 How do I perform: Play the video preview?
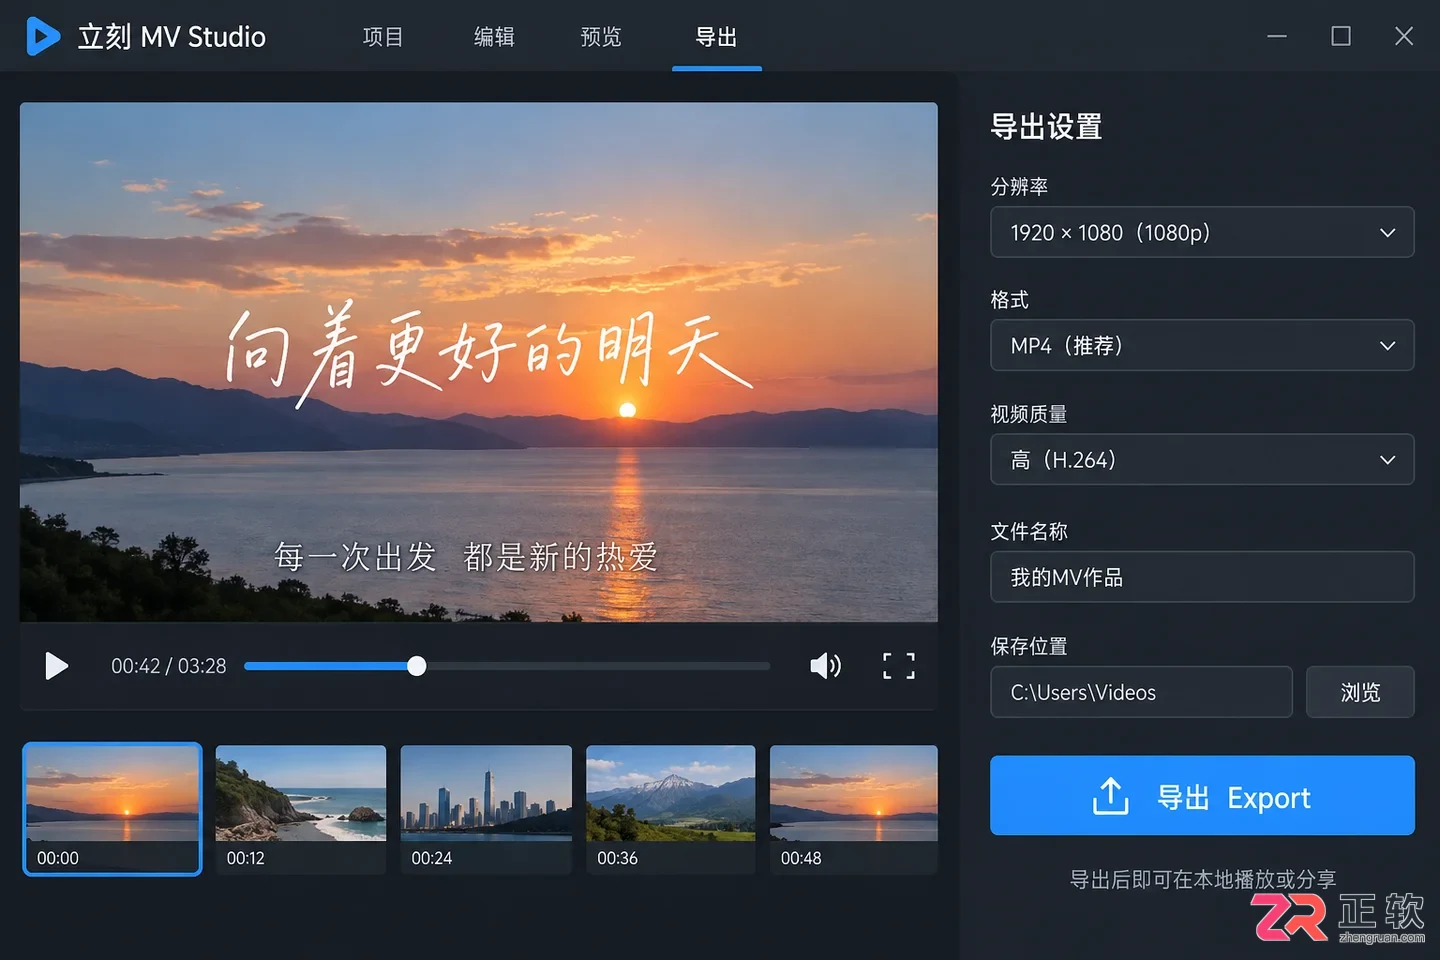(56, 666)
